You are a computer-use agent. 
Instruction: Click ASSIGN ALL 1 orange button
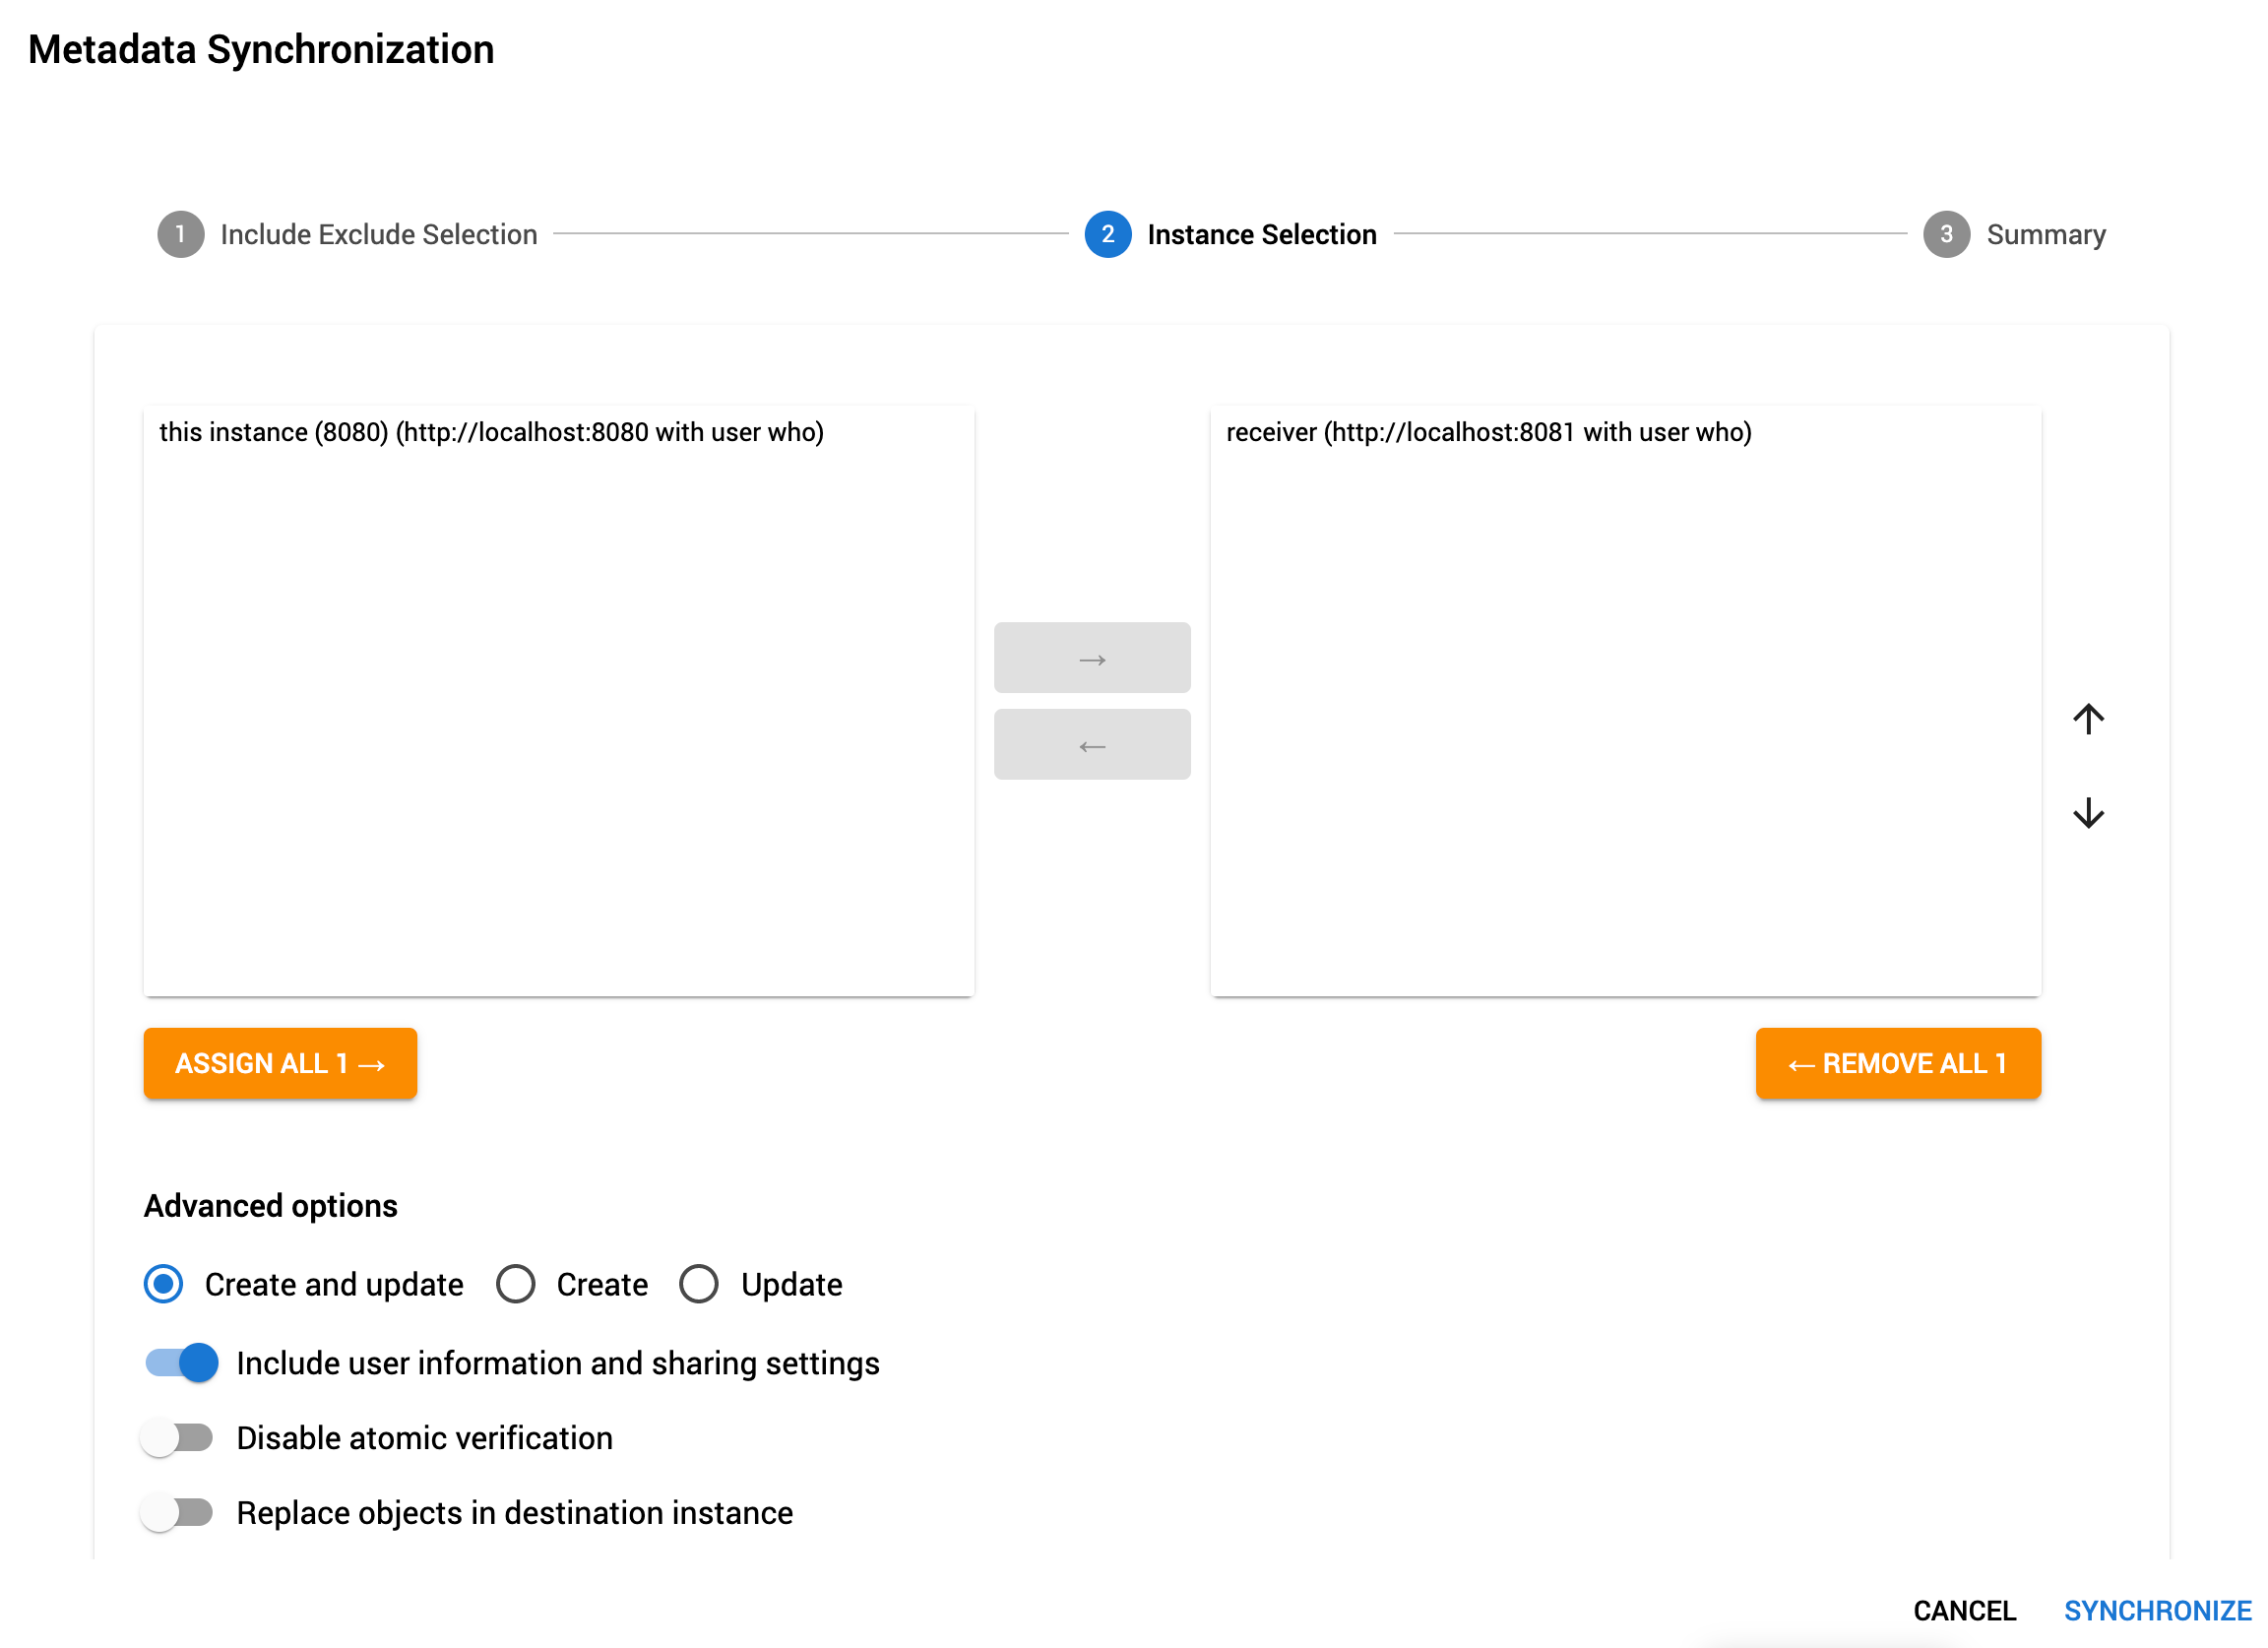[x=280, y=1061]
